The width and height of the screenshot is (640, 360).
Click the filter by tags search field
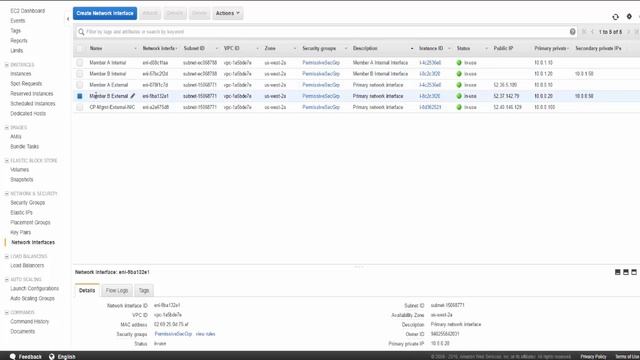click(325, 32)
